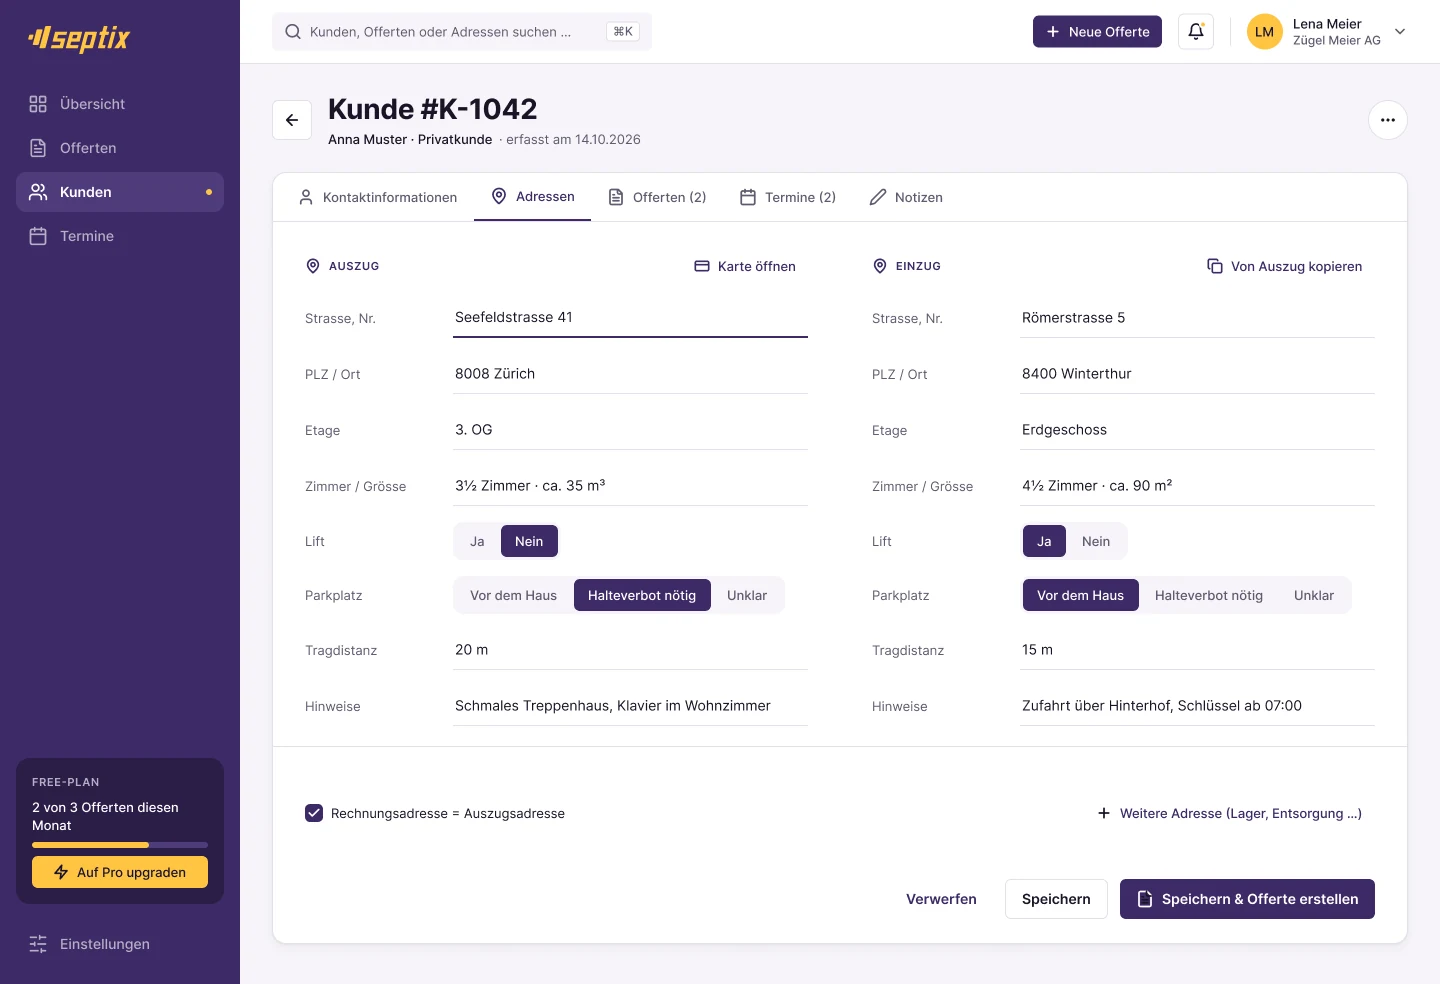Click the Auszug 'Seefeldstrasse 41' field
The image size is (1440, 984).
[x=630, y=318]
